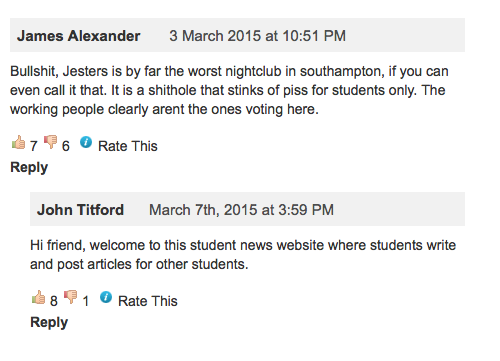500x361 pixels.
Task: Thumbs down John Titford's reply
Action: point(71,297)
